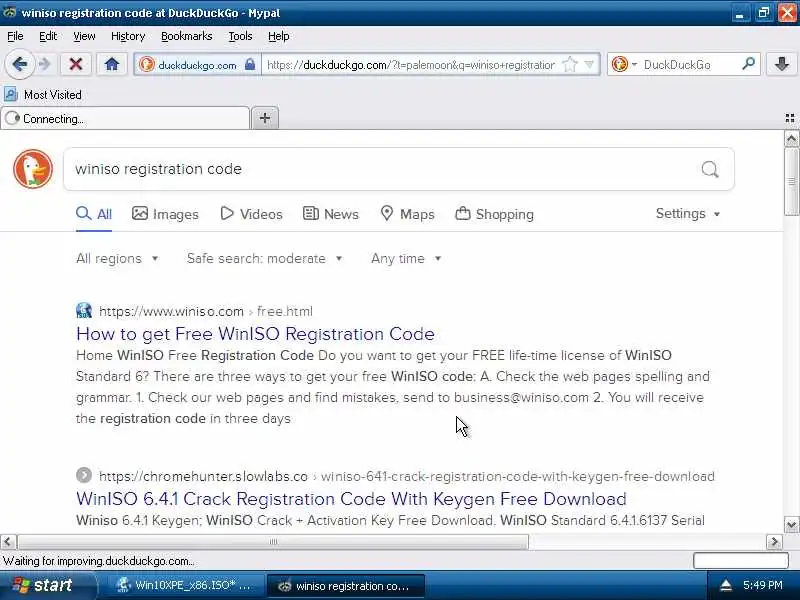Open the Tools menu
This screenshot has height=600, width=800.
coord(240,36)
